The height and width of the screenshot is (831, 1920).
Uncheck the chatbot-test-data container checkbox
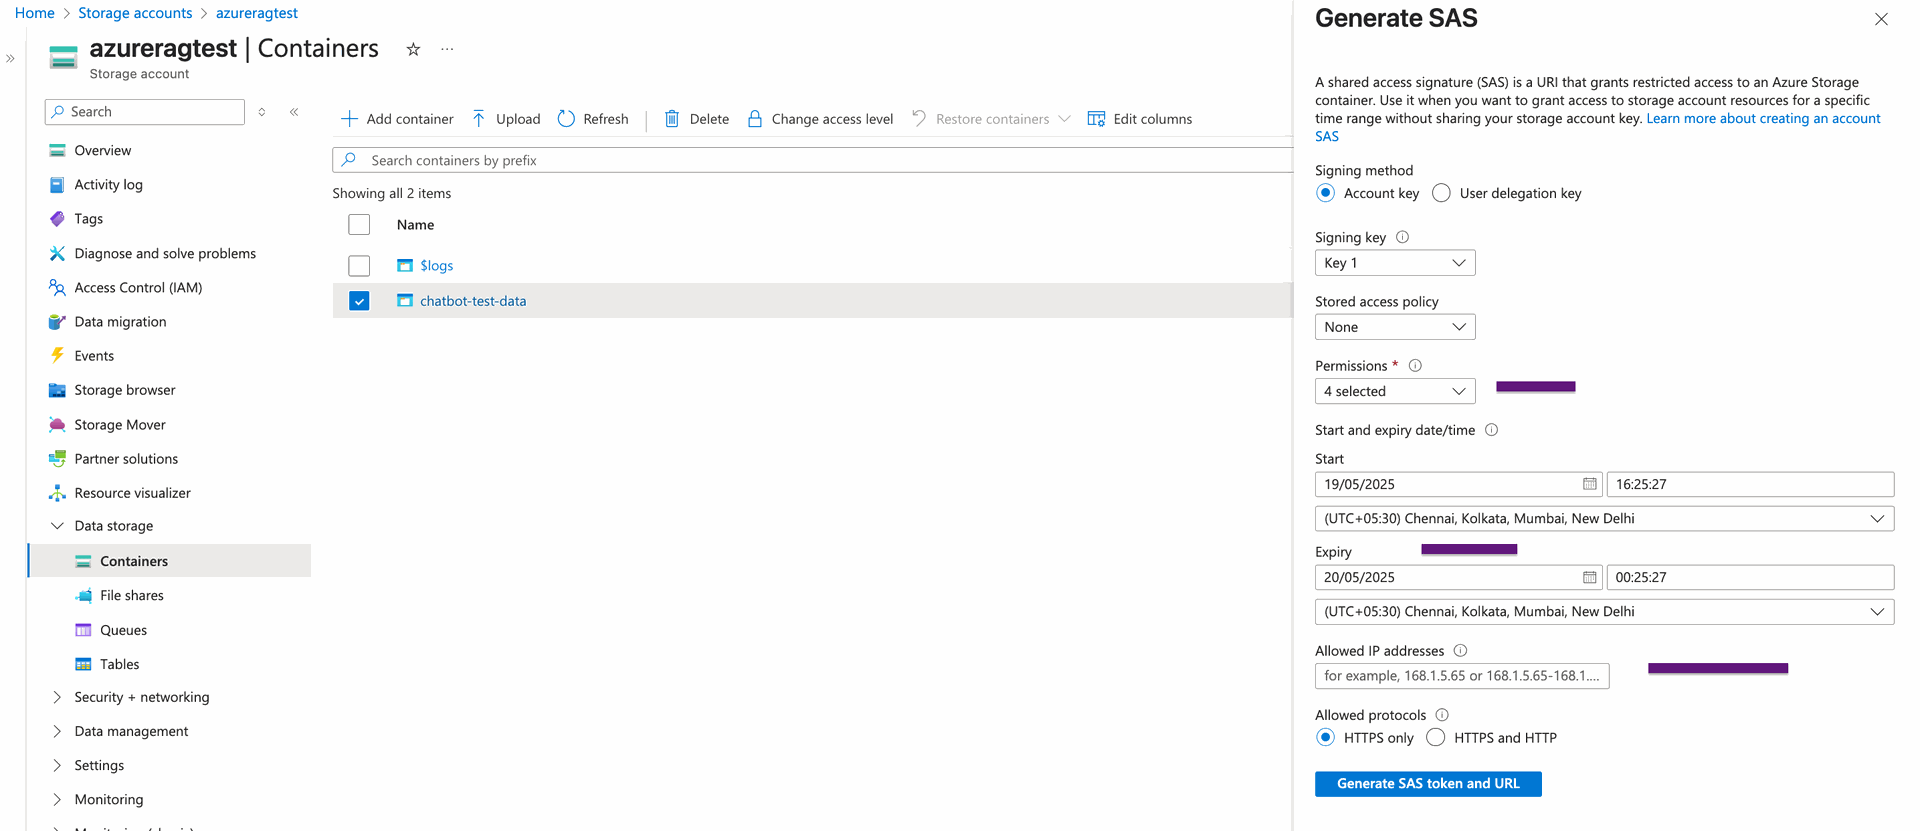point(359,301)
